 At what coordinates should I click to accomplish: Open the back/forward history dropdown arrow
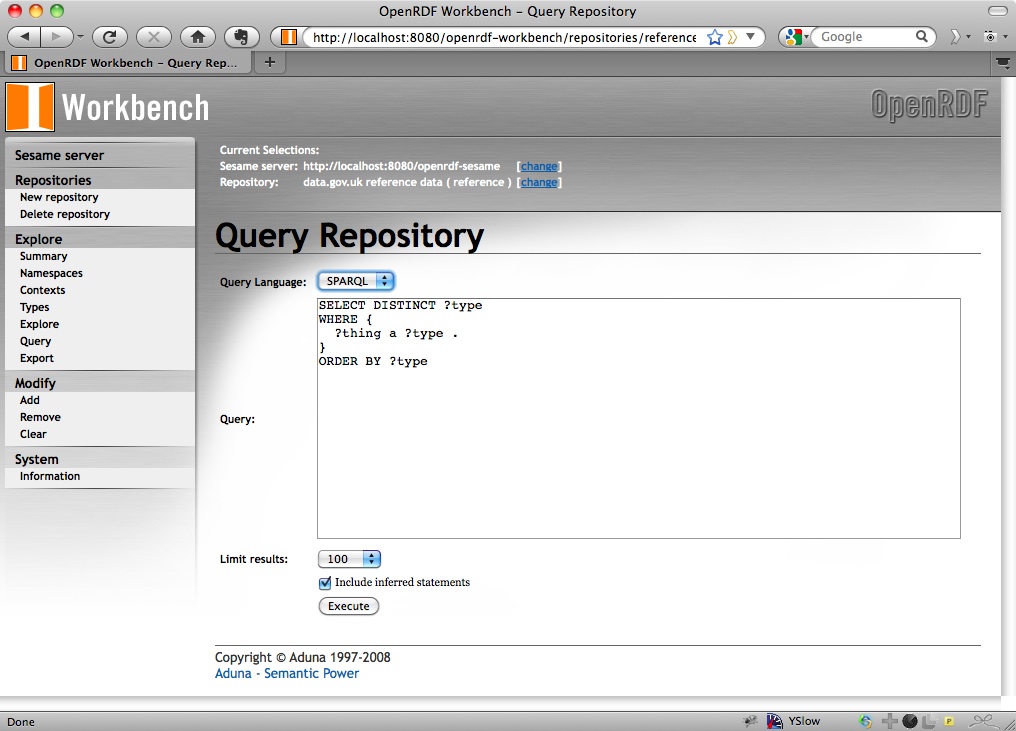(x=80, y=37)
